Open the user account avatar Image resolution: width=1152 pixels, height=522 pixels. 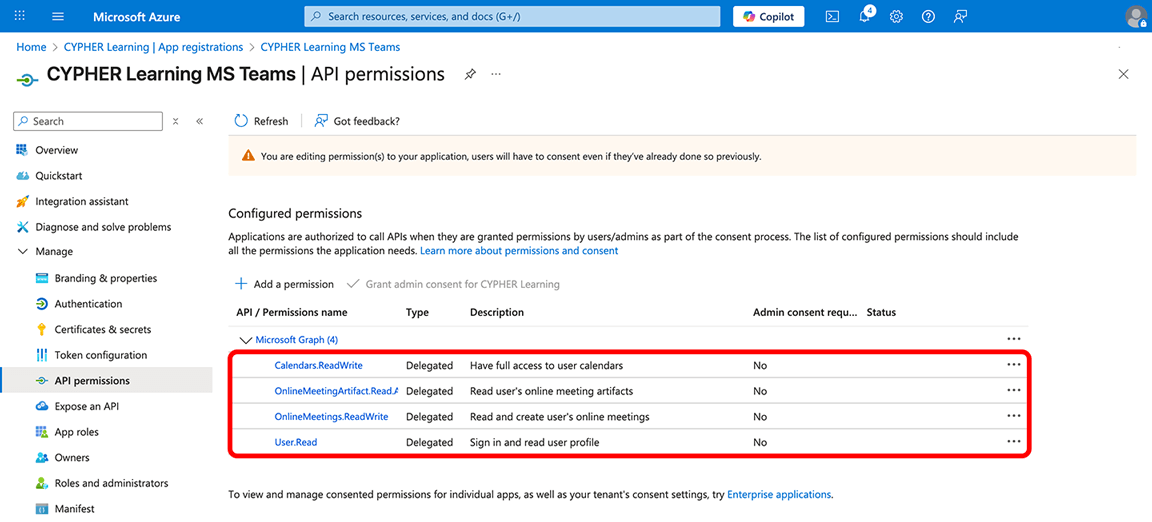[1136, 16]
